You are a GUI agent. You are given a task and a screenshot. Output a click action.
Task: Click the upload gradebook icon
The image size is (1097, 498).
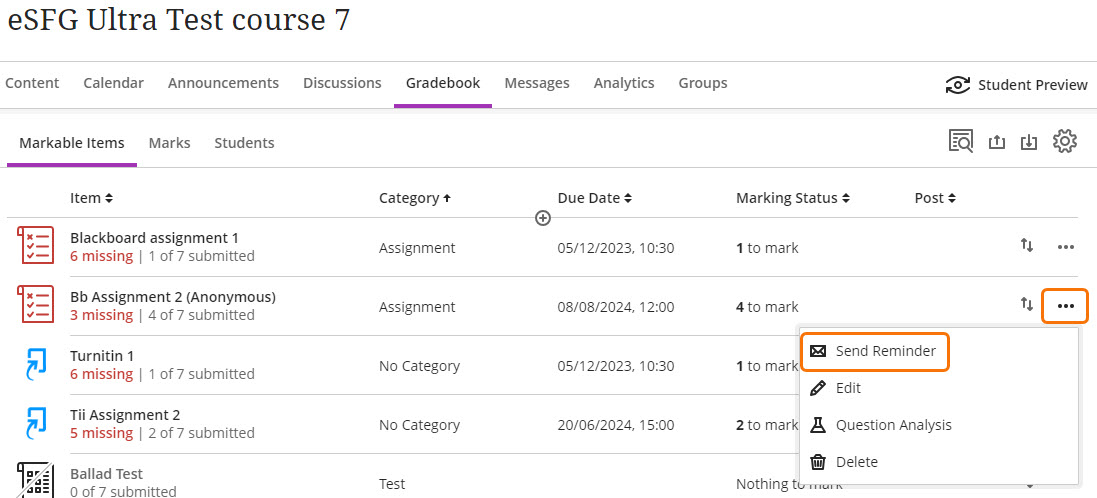(996, 141)
